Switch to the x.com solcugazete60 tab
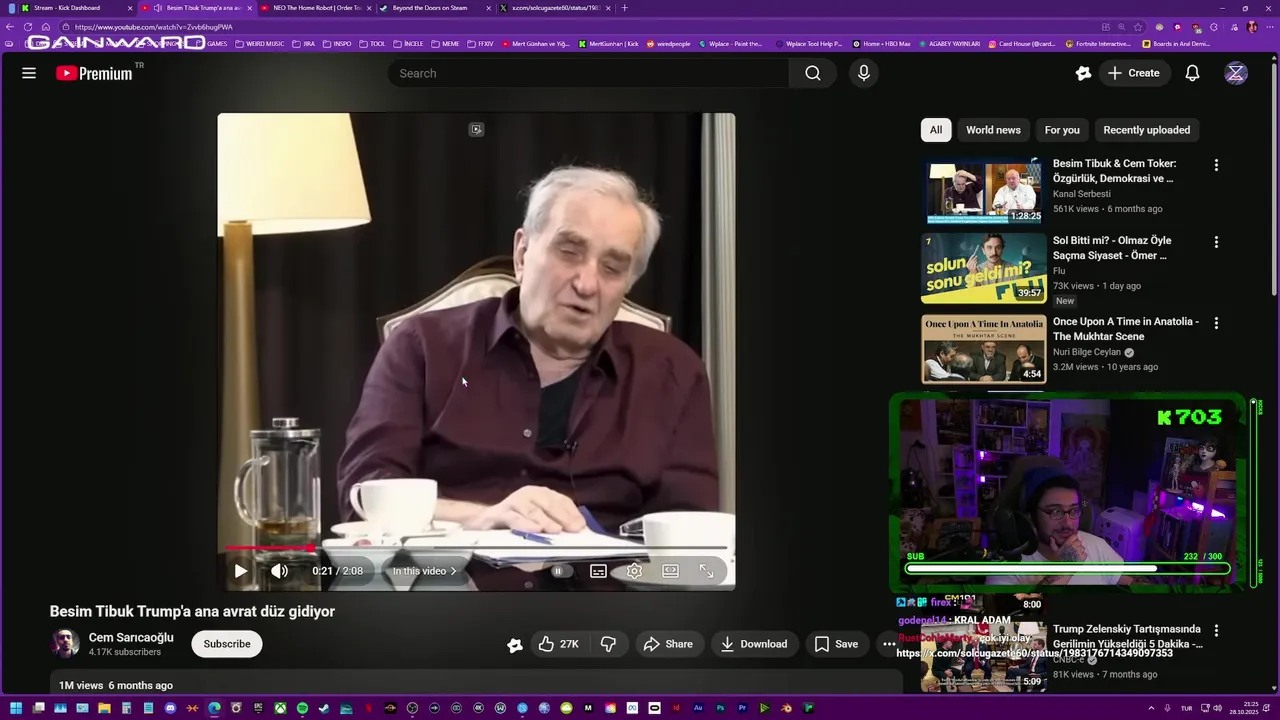 (x=556, y=8)
